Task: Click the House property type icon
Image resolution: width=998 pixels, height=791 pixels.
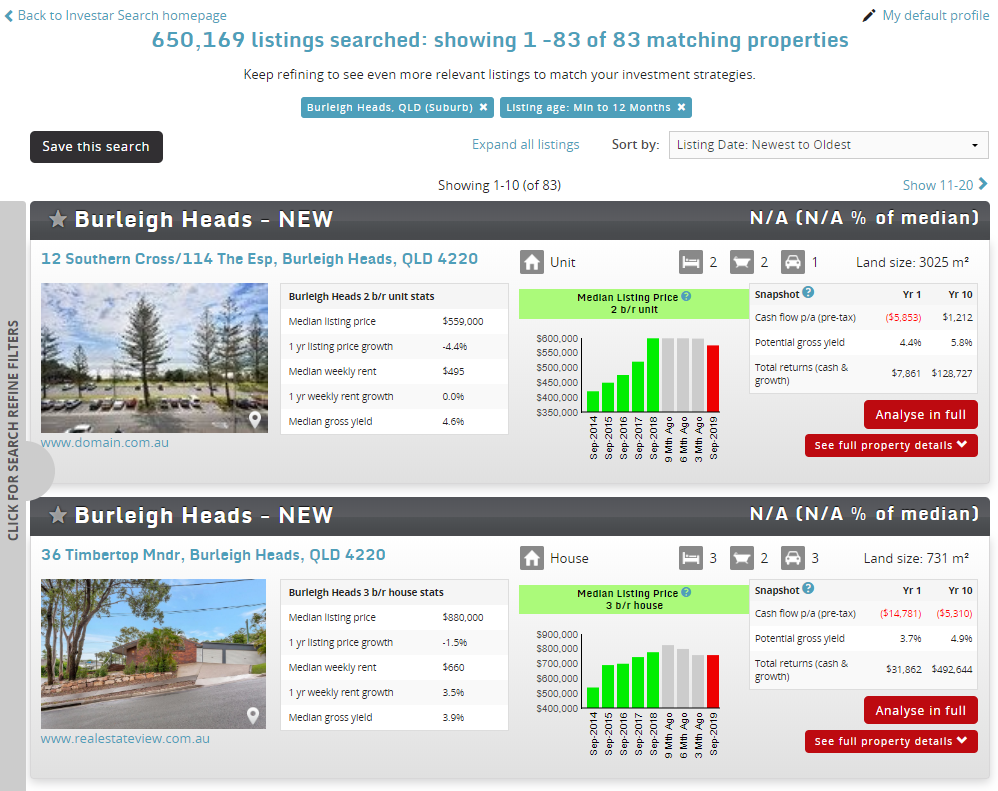Action: pos(531,558)
